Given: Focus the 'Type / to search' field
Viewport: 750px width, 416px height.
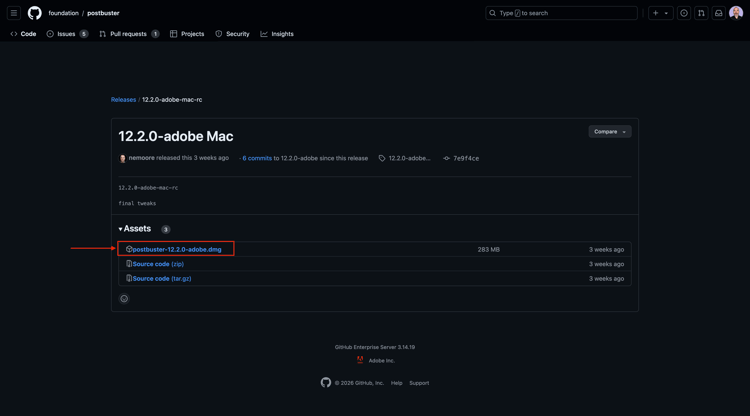Looking at the screenshot, I should (561, 13).
